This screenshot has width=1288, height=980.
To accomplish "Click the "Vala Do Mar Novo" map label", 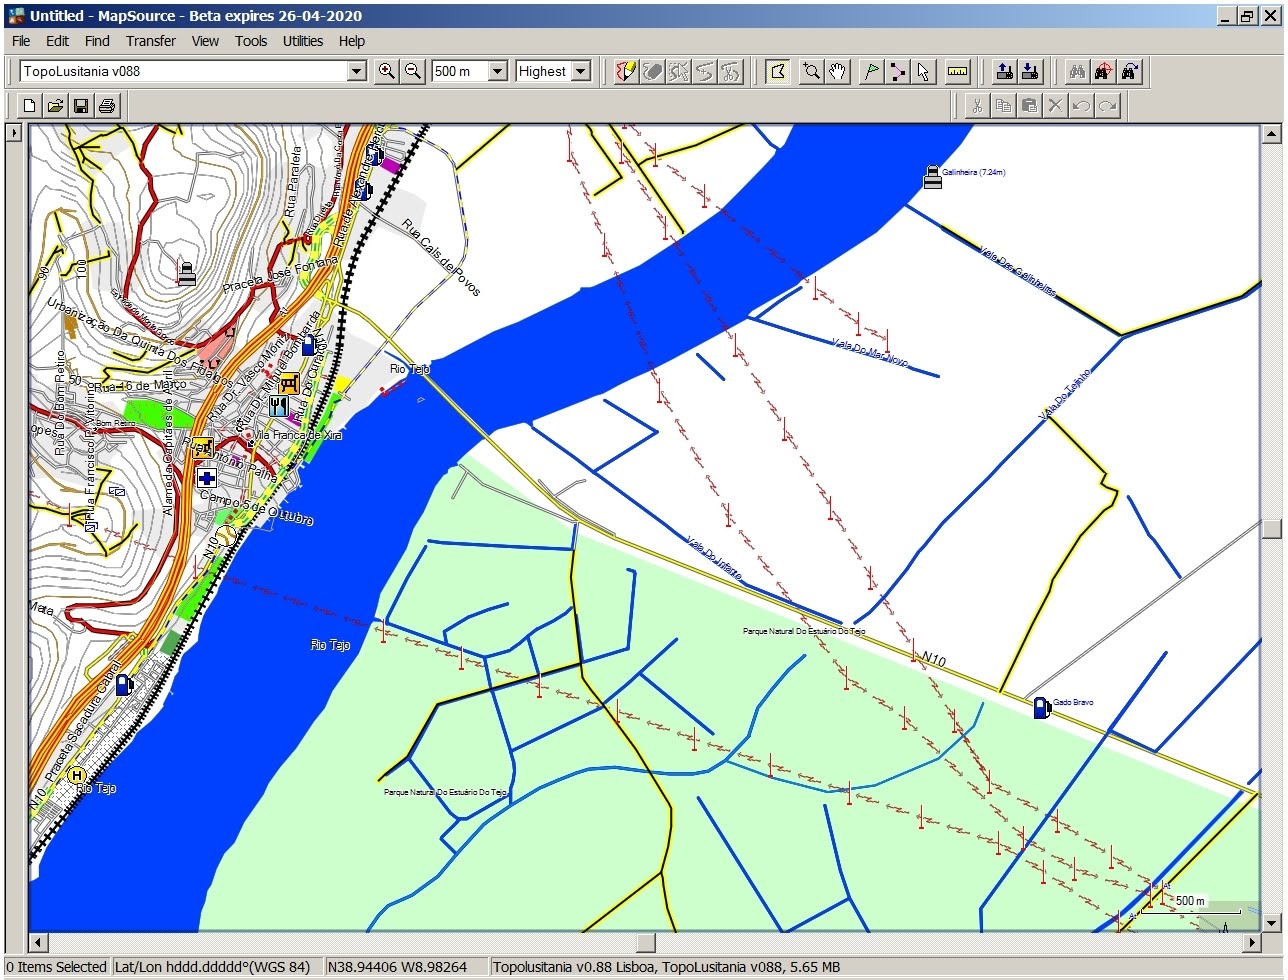I will point(870,352).
